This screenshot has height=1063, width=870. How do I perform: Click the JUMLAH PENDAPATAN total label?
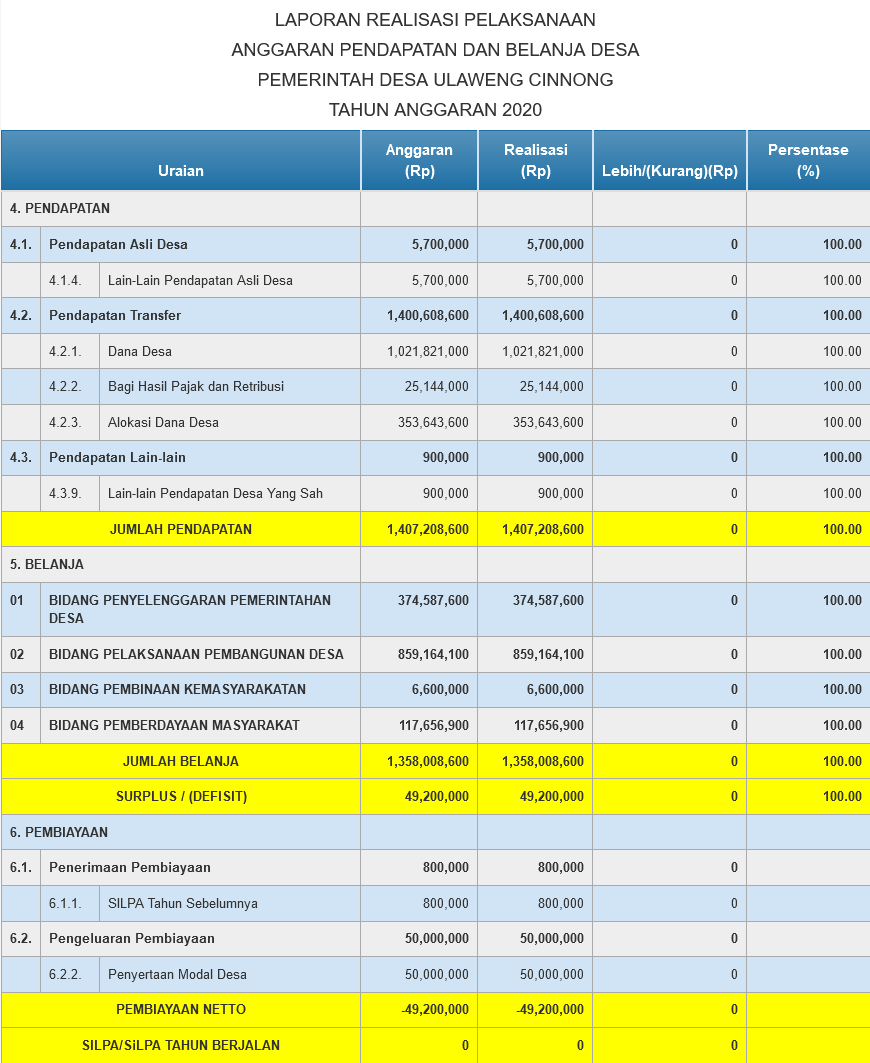[x=180, y=529]
